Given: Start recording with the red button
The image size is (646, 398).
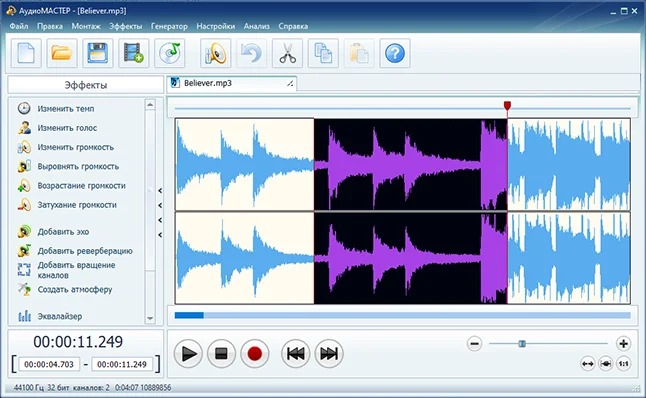Looking at the screenshot, I should click(255, 354).
